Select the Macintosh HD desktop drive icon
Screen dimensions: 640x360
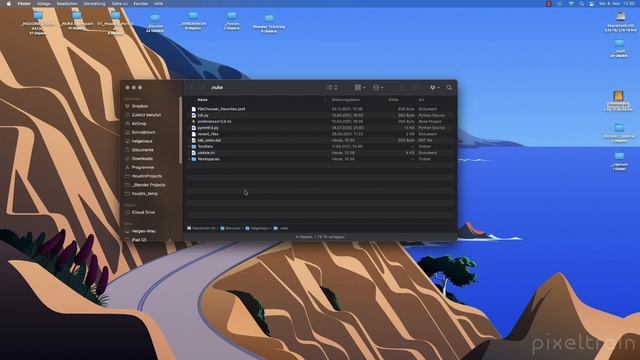click(620, 17)
